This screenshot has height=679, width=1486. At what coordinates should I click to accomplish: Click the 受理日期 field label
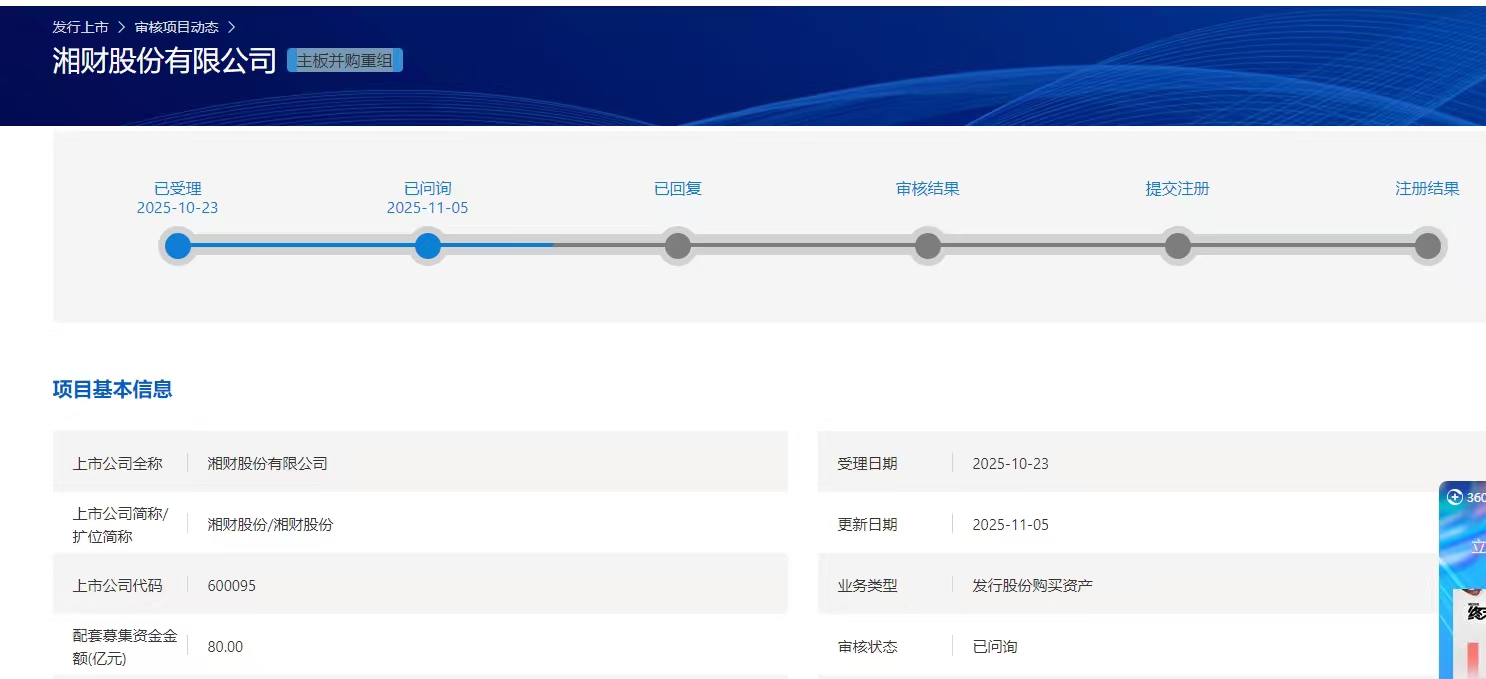[867, 464]
